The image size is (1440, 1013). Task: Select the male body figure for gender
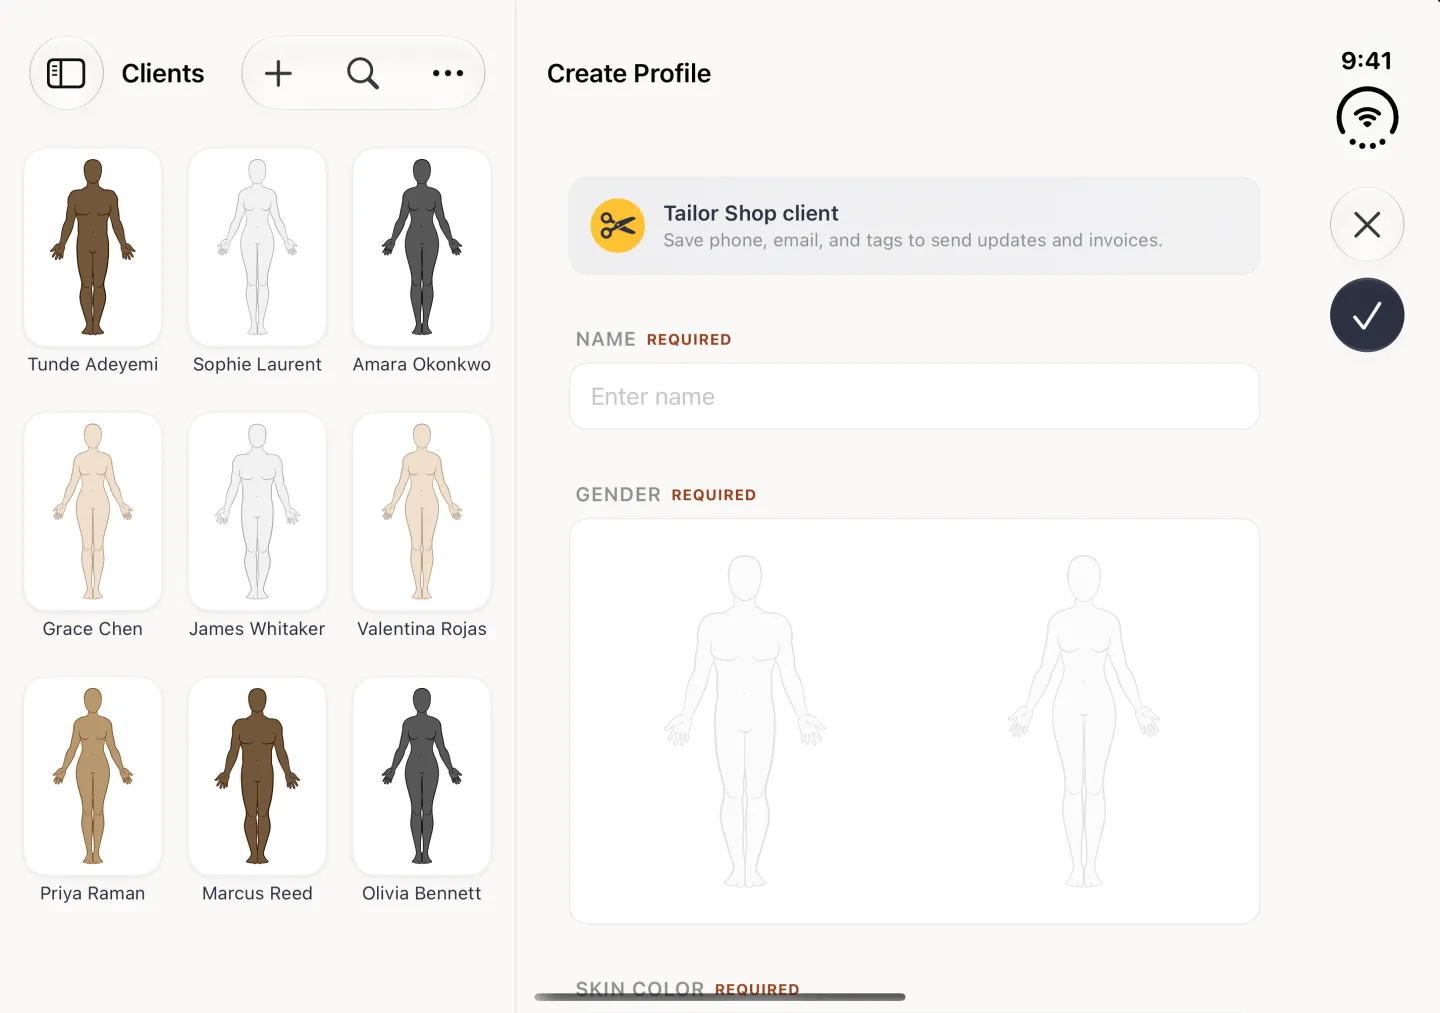pos(745,721)
